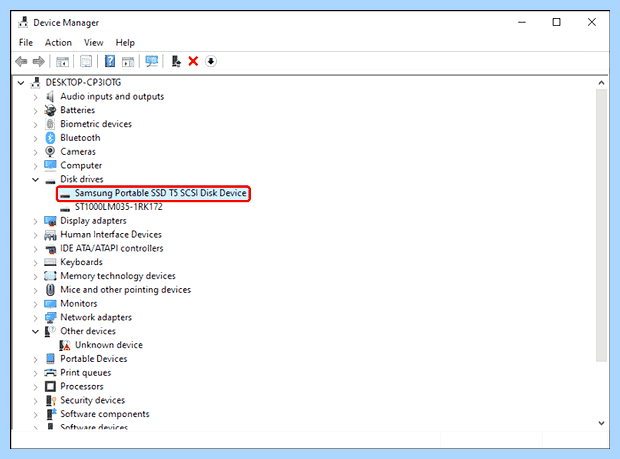Collapse the Other devices category

(x=36, y=331)
